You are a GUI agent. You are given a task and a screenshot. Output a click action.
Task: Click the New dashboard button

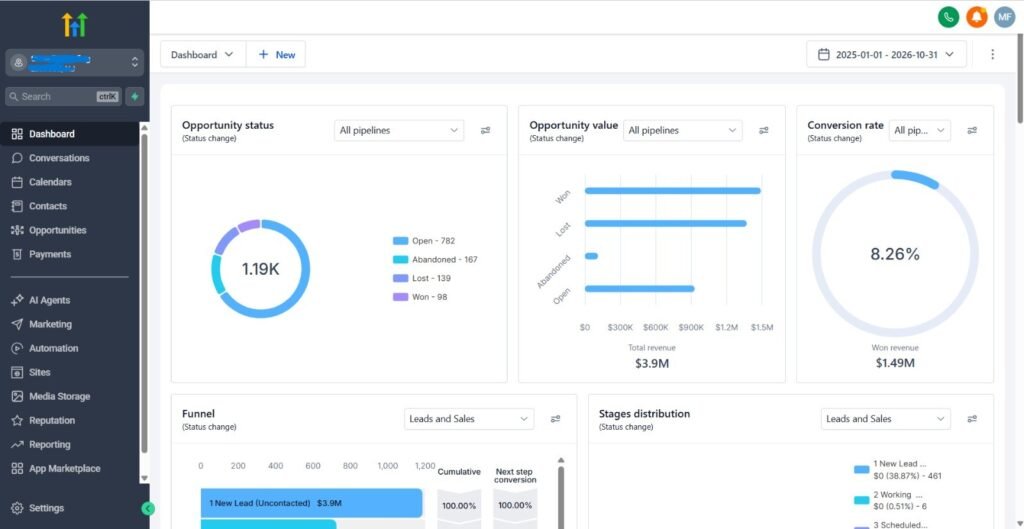276,54
